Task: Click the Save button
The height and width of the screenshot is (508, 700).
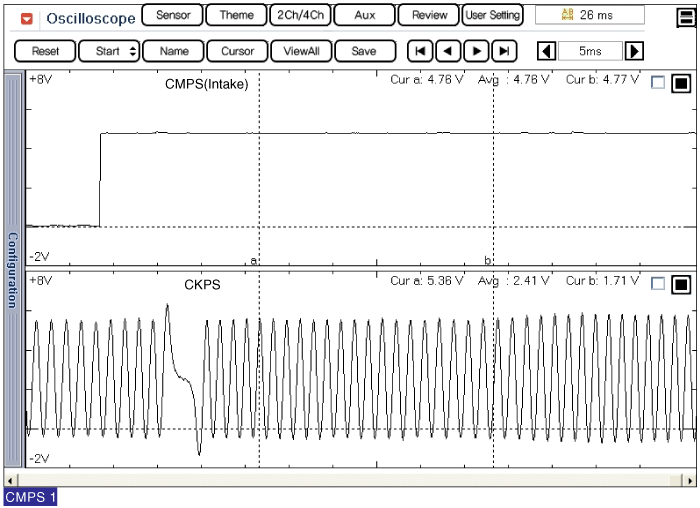Action: click(x=364, y=51)
